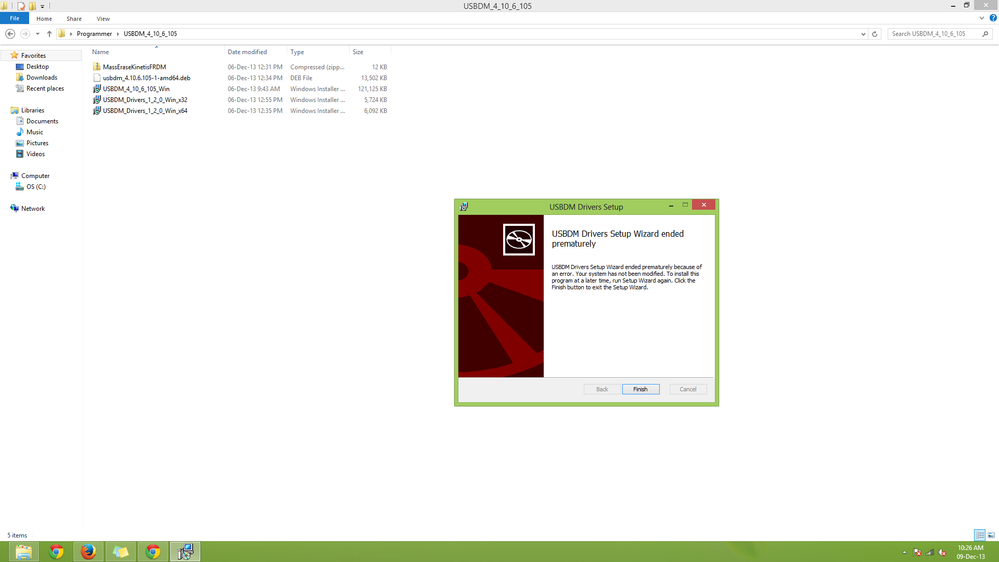
Task: Click the network signal tray icon
Action: pos(930,552)
